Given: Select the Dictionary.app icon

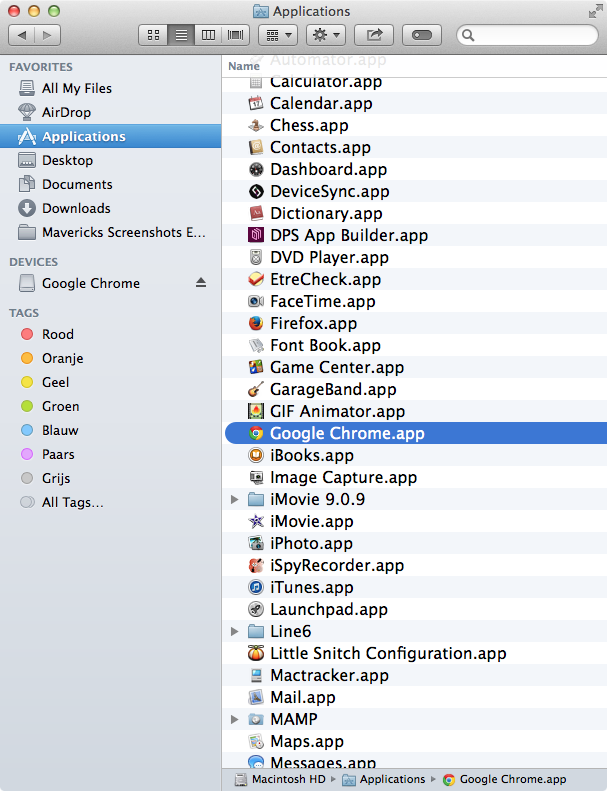Looking at the screenshot, I should pos(256,213).
